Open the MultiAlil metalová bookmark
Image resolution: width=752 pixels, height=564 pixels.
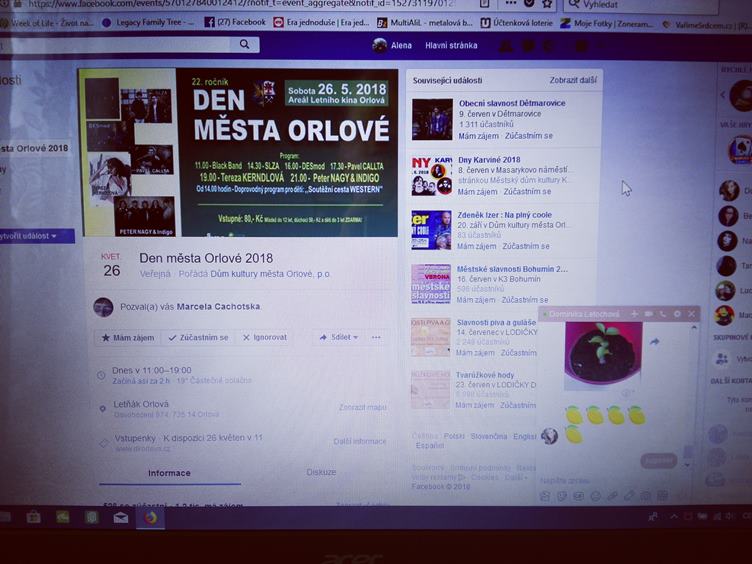pyautogui.click(x=425, y=23)
